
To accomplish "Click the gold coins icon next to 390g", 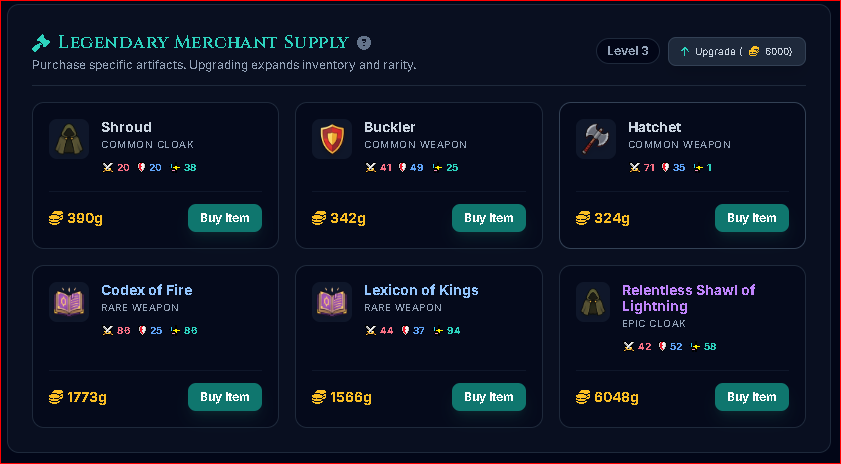I will coord(56,218).
